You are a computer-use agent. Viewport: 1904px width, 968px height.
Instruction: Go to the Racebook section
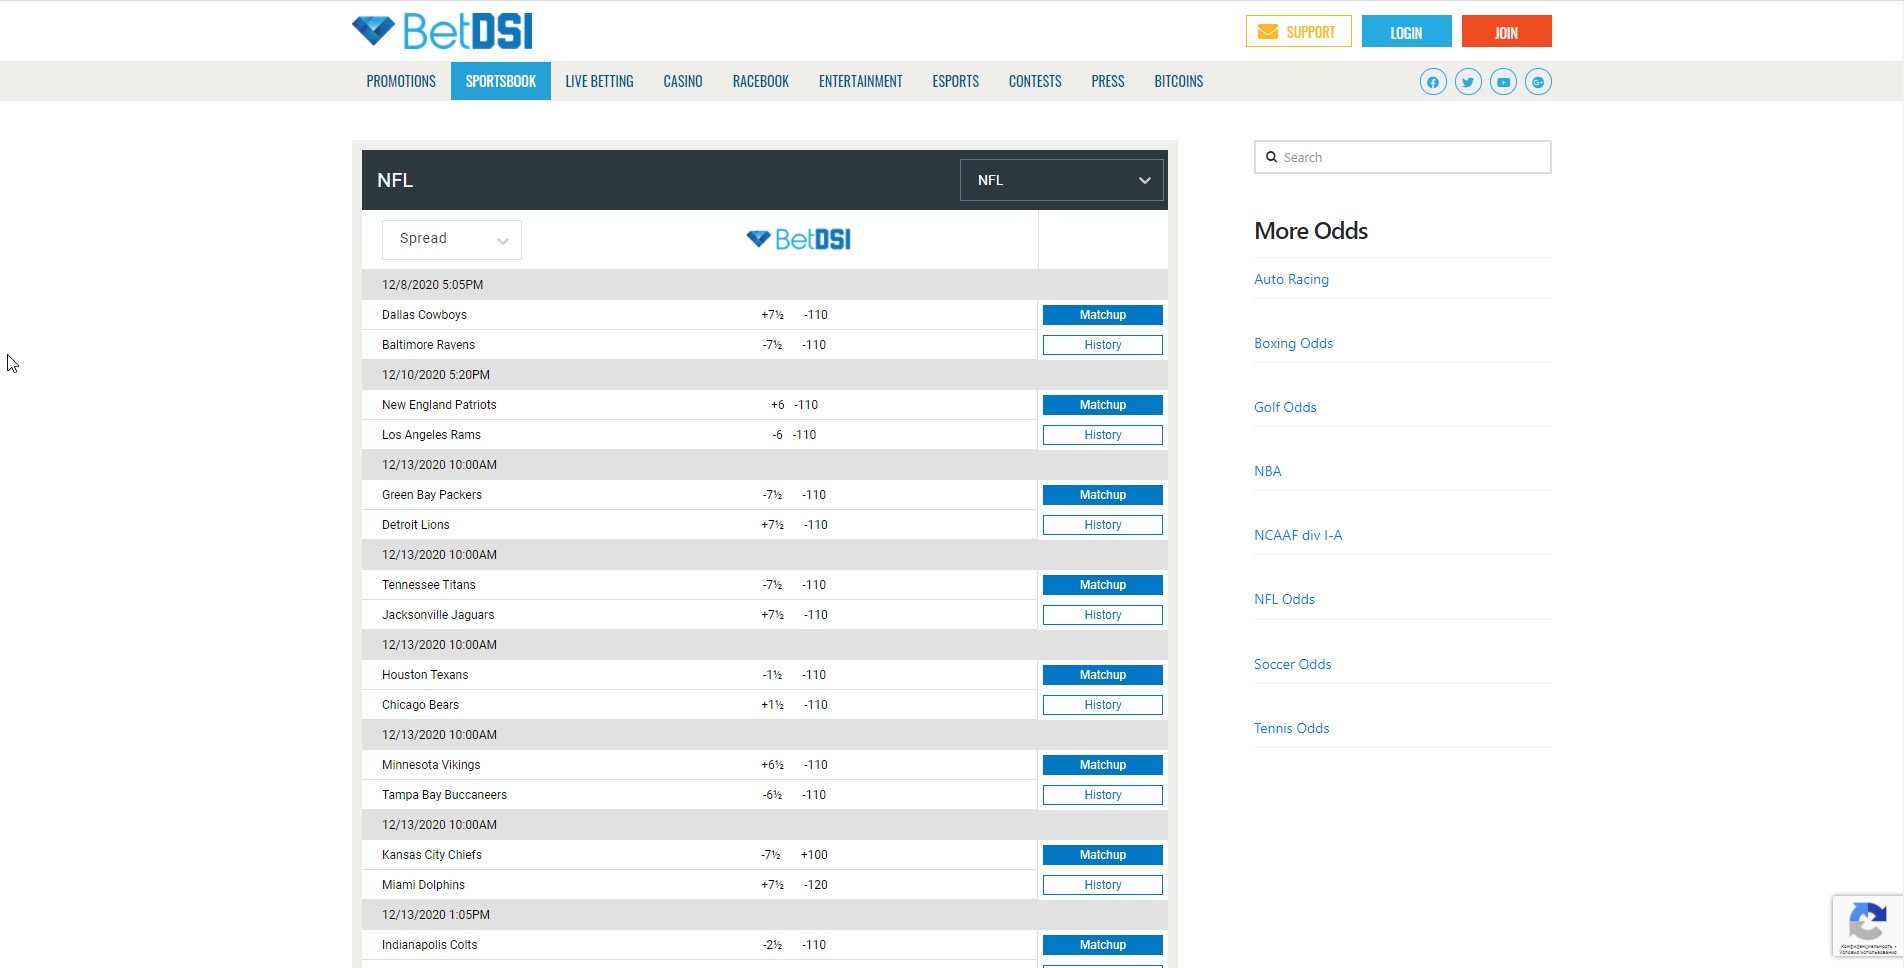760,81
